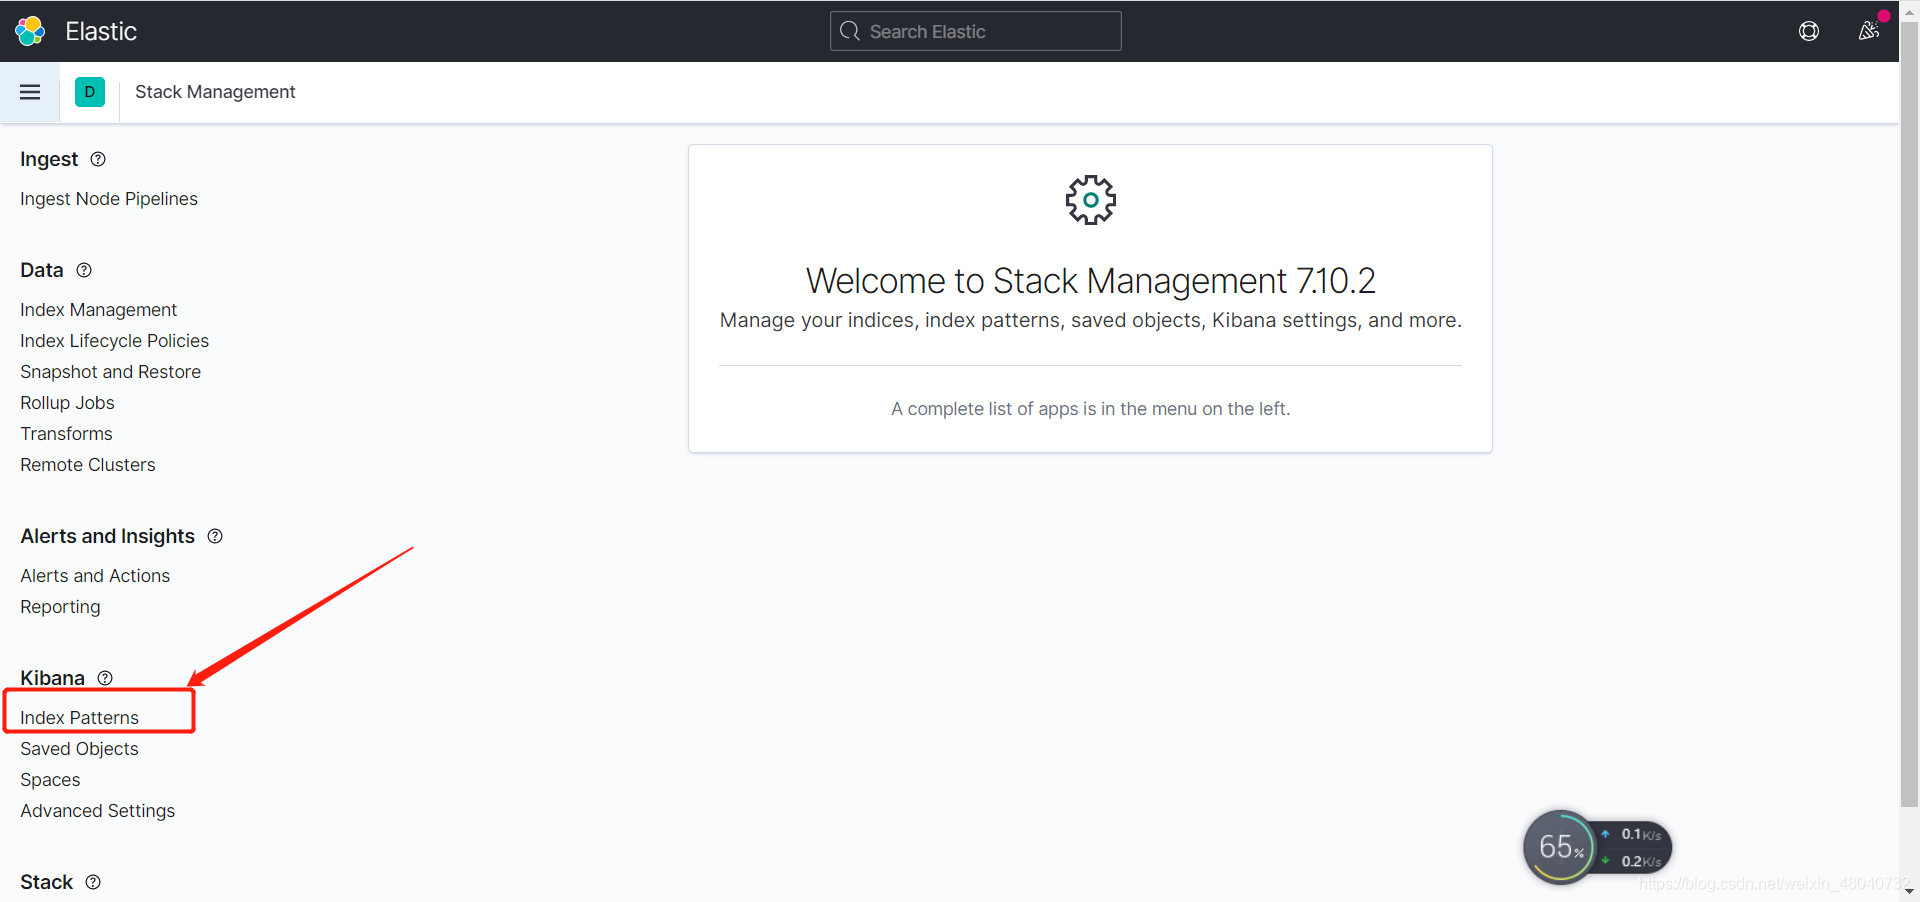Open Remote Clusters
Image resolution: width=1920 pixels, height=902 pixels.
[x=88, y=465]
